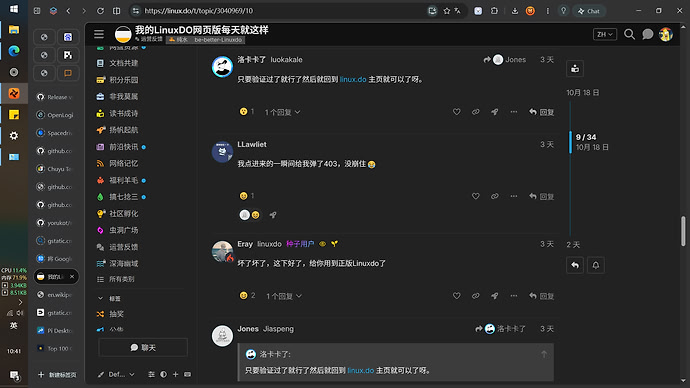Add a boost below LLawliet's post reactions

(273, 215)
